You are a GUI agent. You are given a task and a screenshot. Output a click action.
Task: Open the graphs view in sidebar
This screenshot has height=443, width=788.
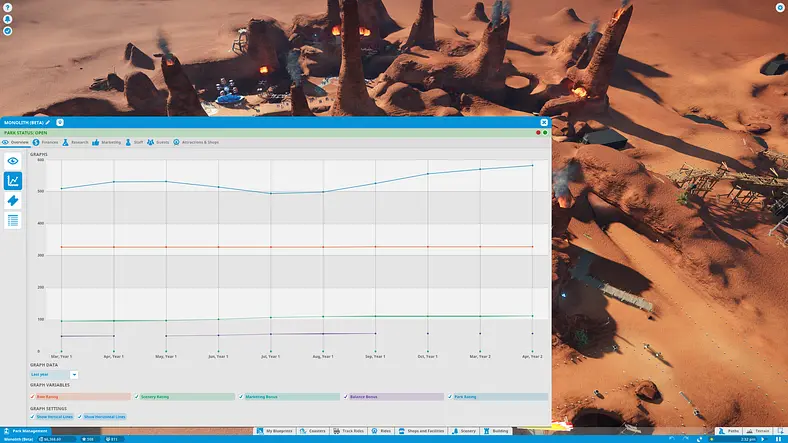tap(13, 180)
